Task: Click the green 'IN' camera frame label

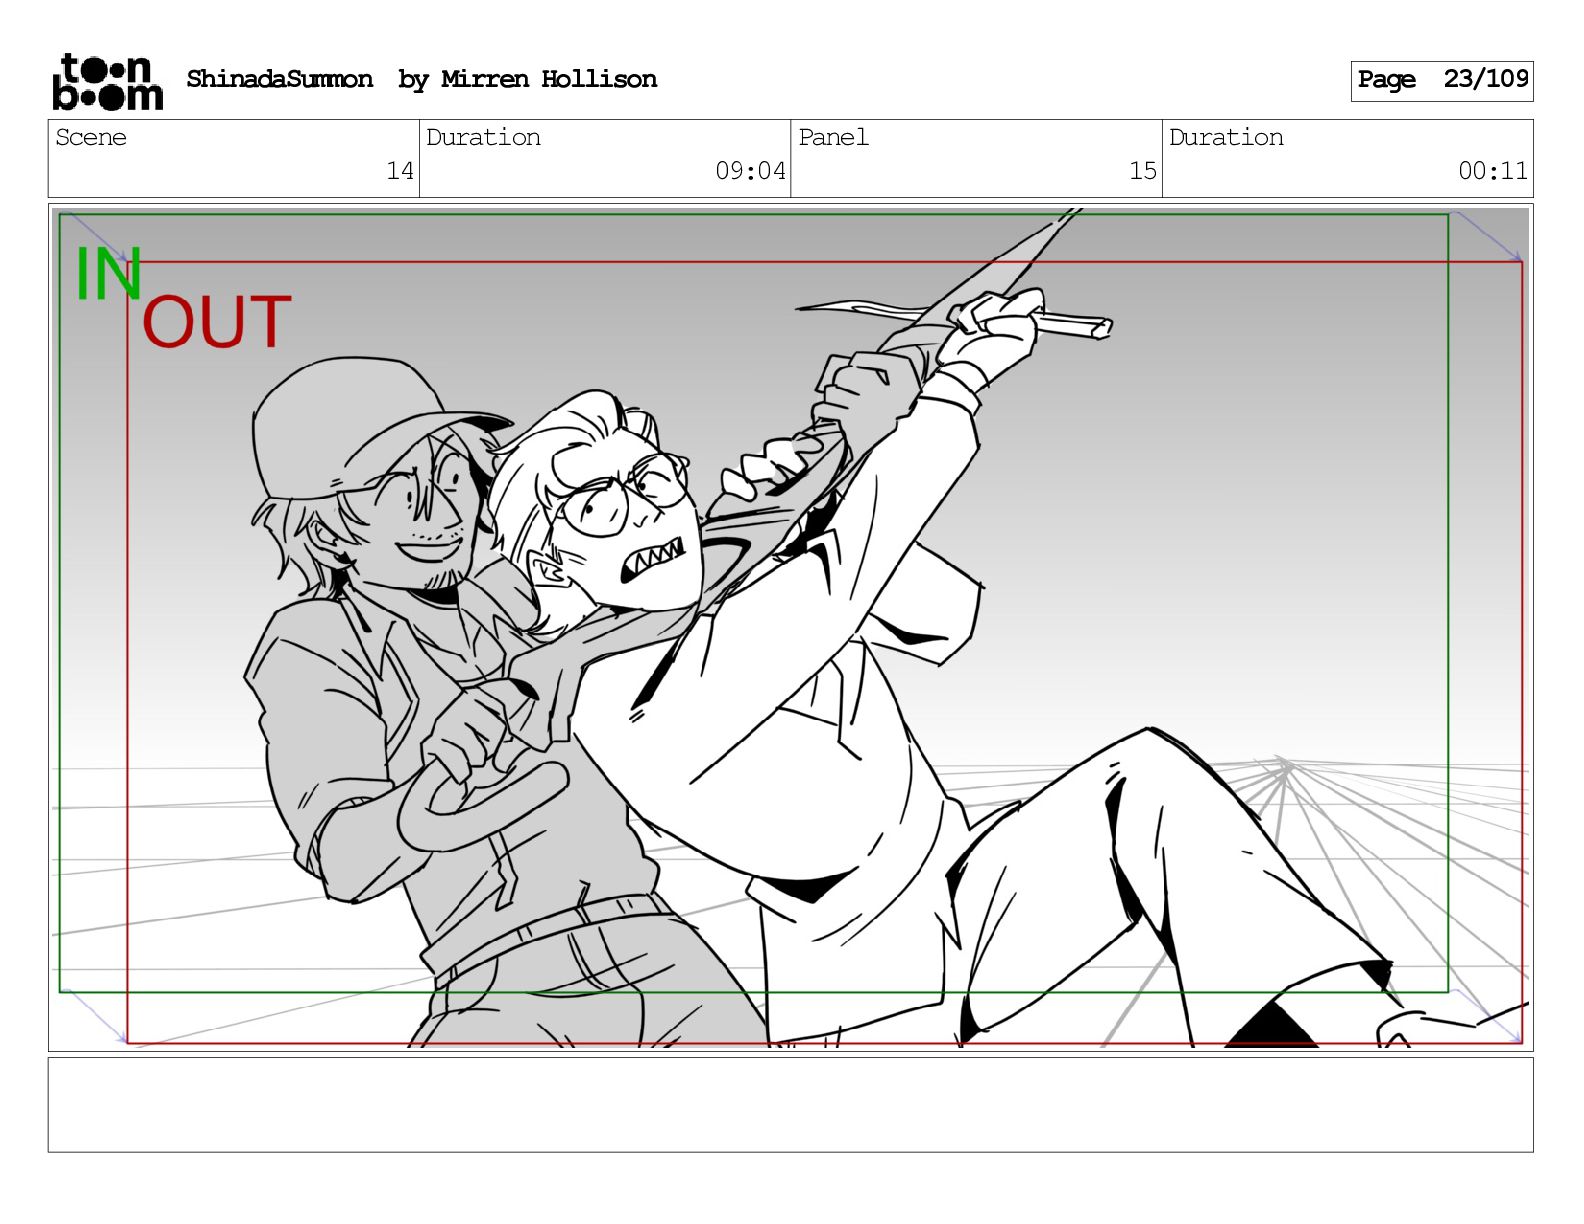Action: coord(108,274)
